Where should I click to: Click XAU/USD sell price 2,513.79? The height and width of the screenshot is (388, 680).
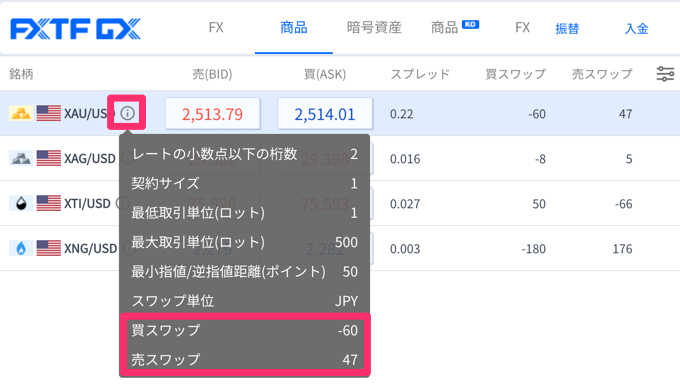pyautogui.click(x=212, y=114)
